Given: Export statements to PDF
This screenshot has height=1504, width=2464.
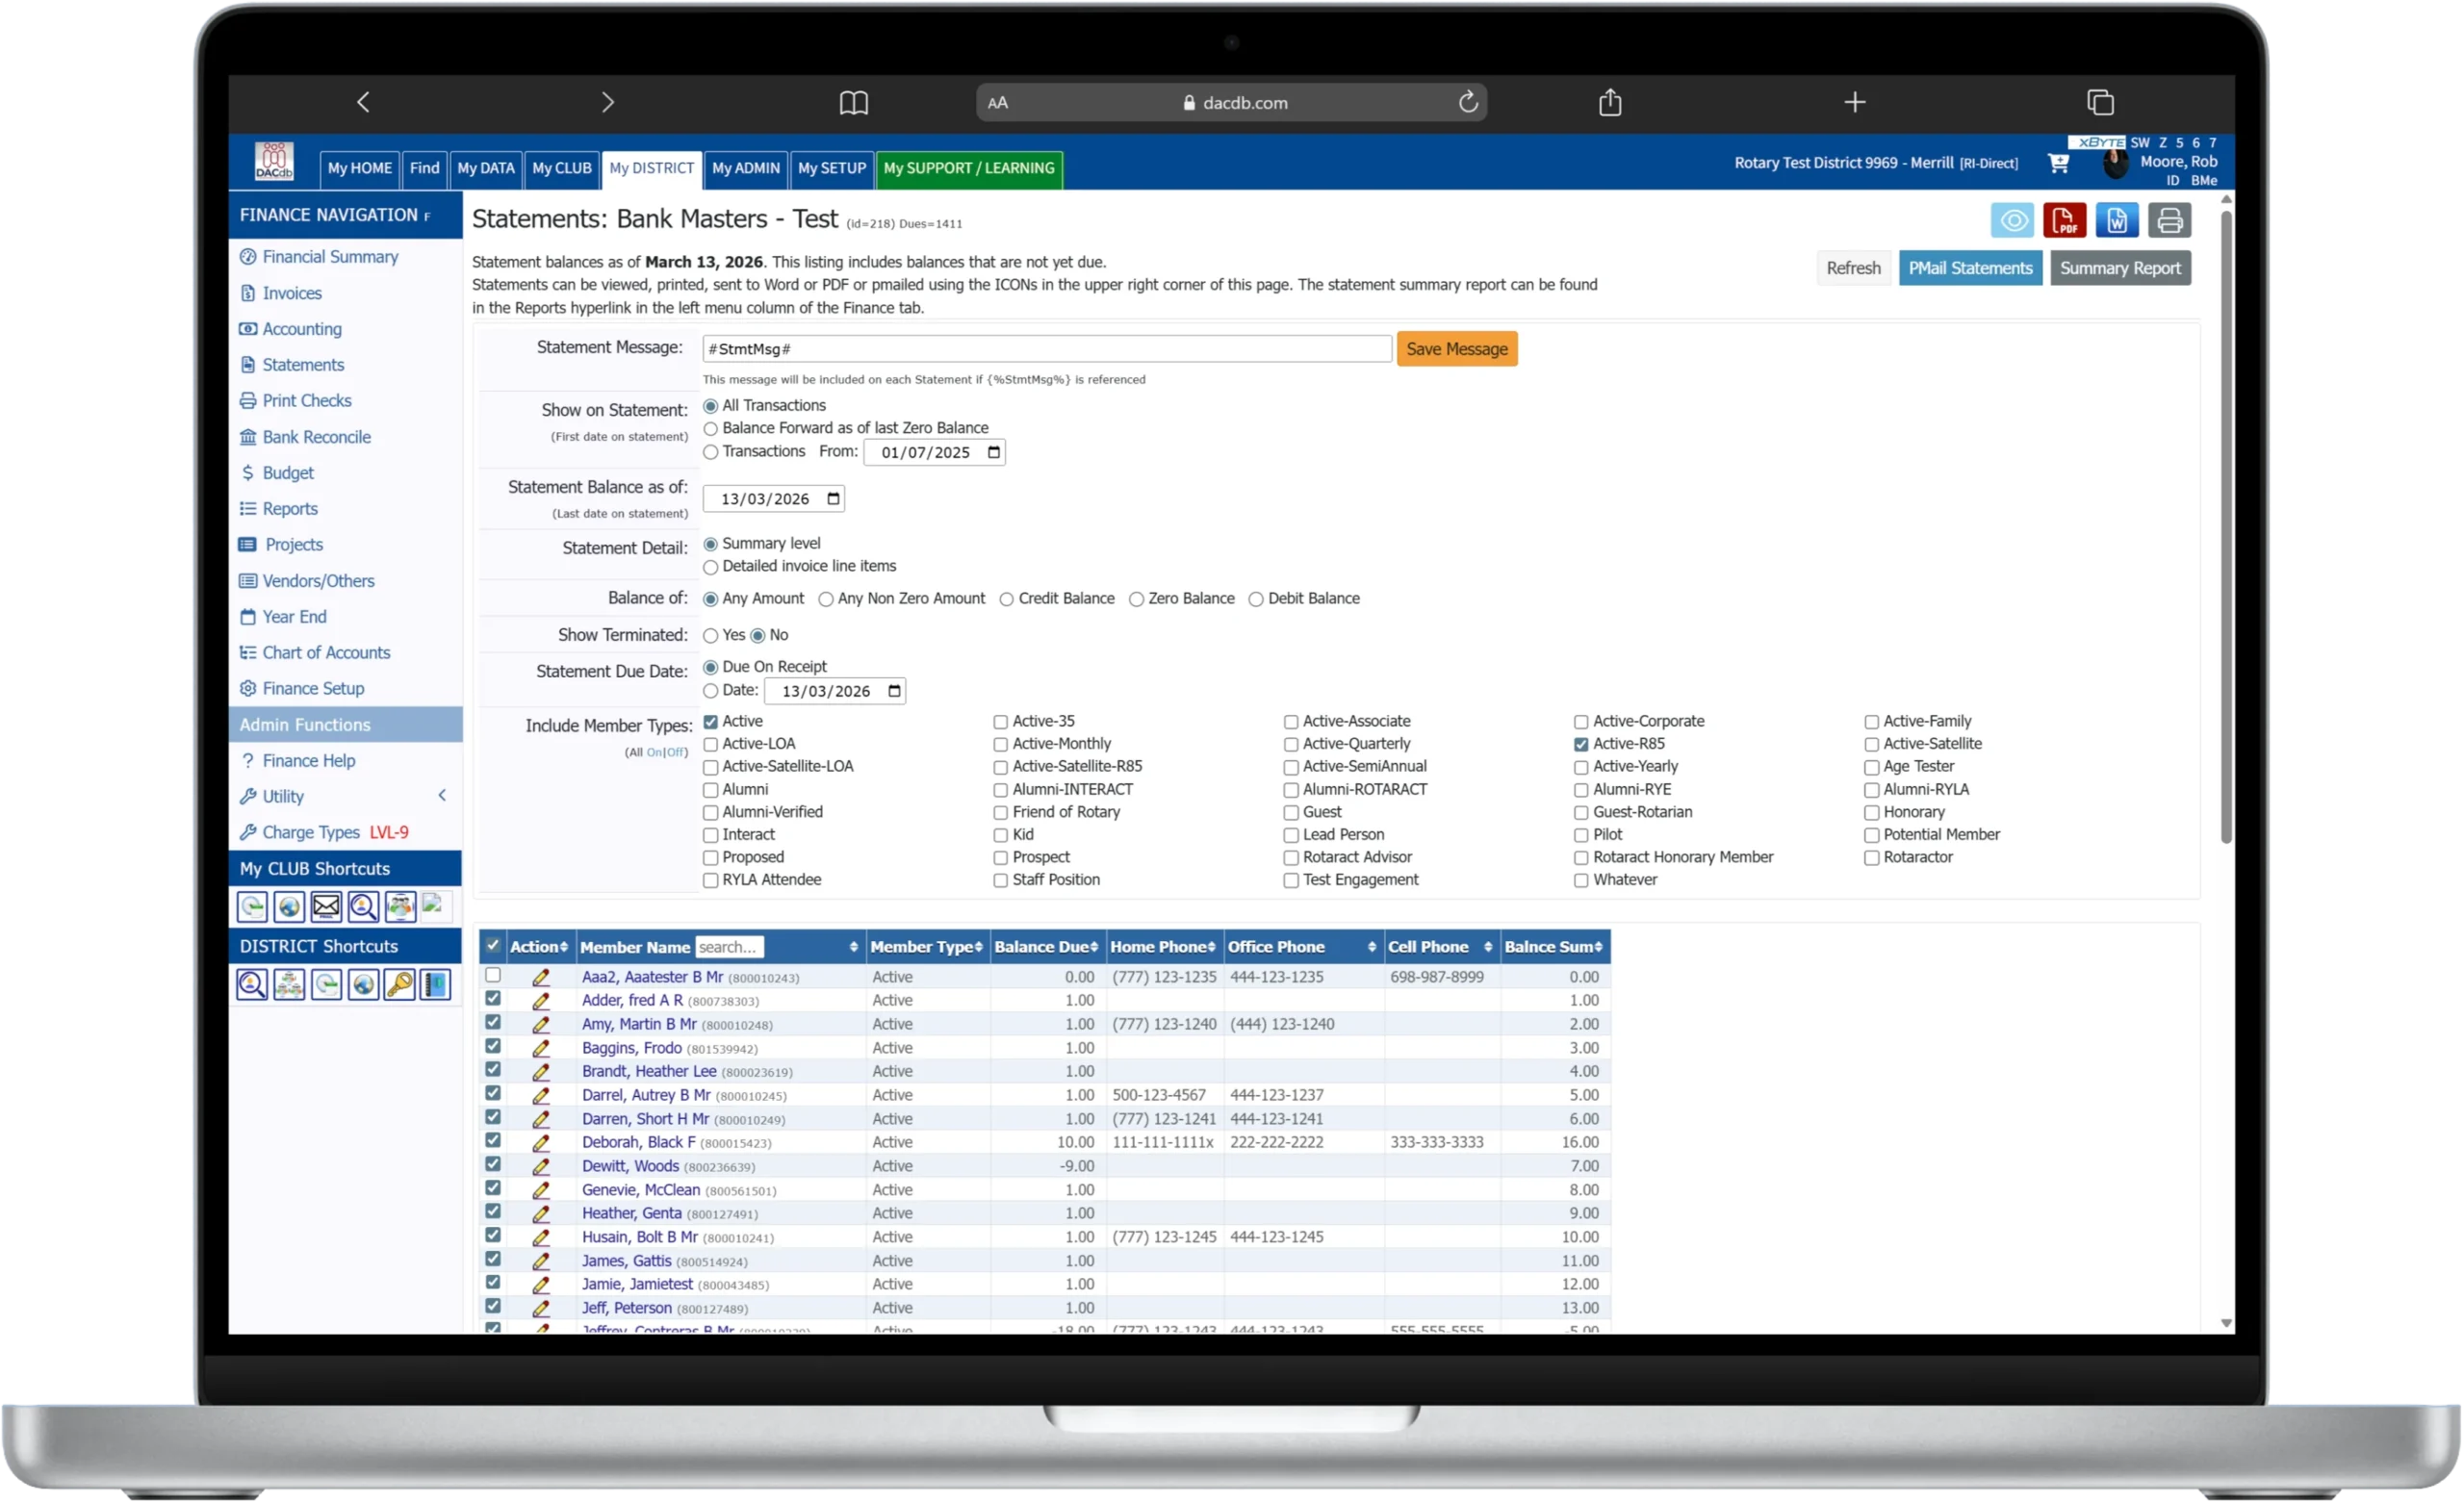Looking at the screenshot, I should pos(2063,220).
